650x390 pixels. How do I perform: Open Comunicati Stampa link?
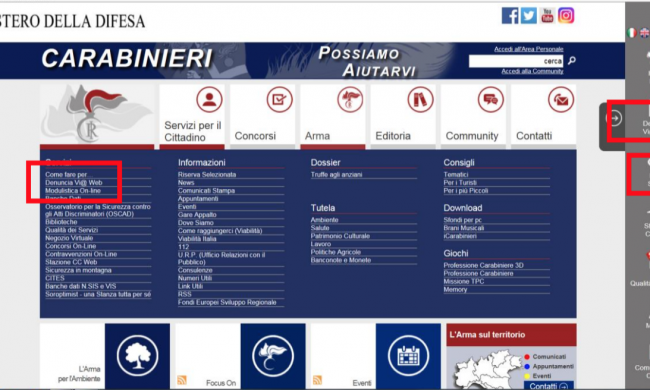click(x=206, y=191)
